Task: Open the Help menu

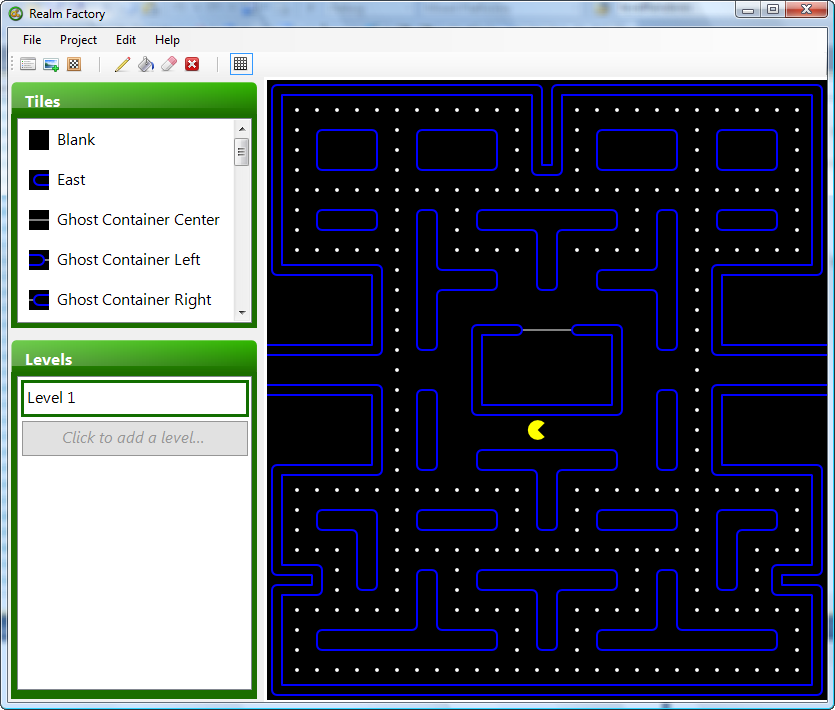Action: click(x=167, y=40)
